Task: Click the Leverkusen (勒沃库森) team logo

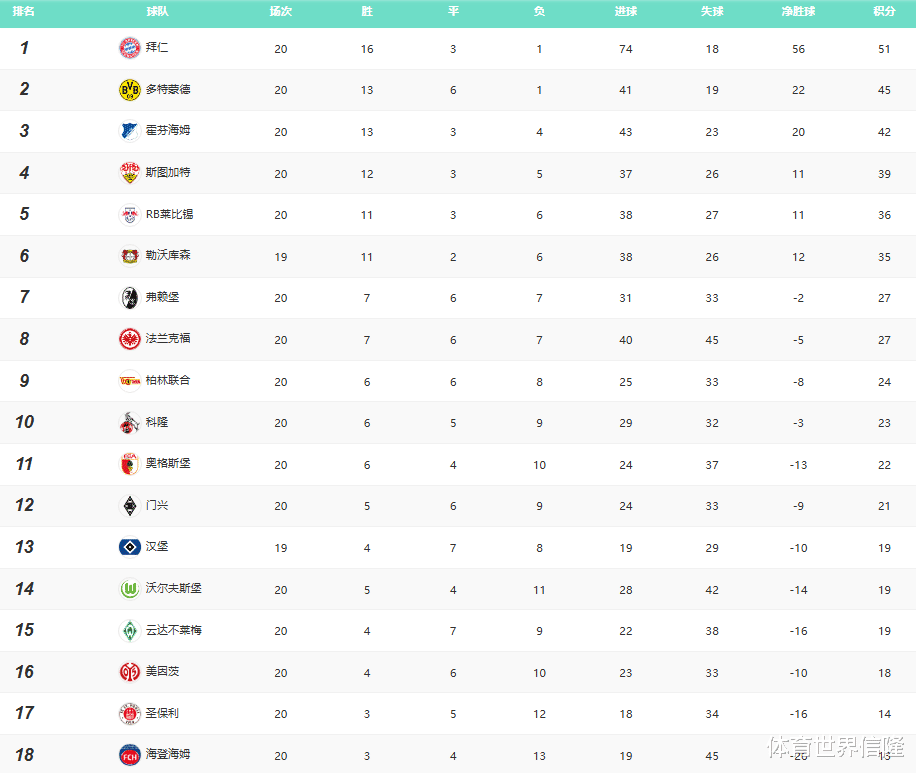Action: 129,256
